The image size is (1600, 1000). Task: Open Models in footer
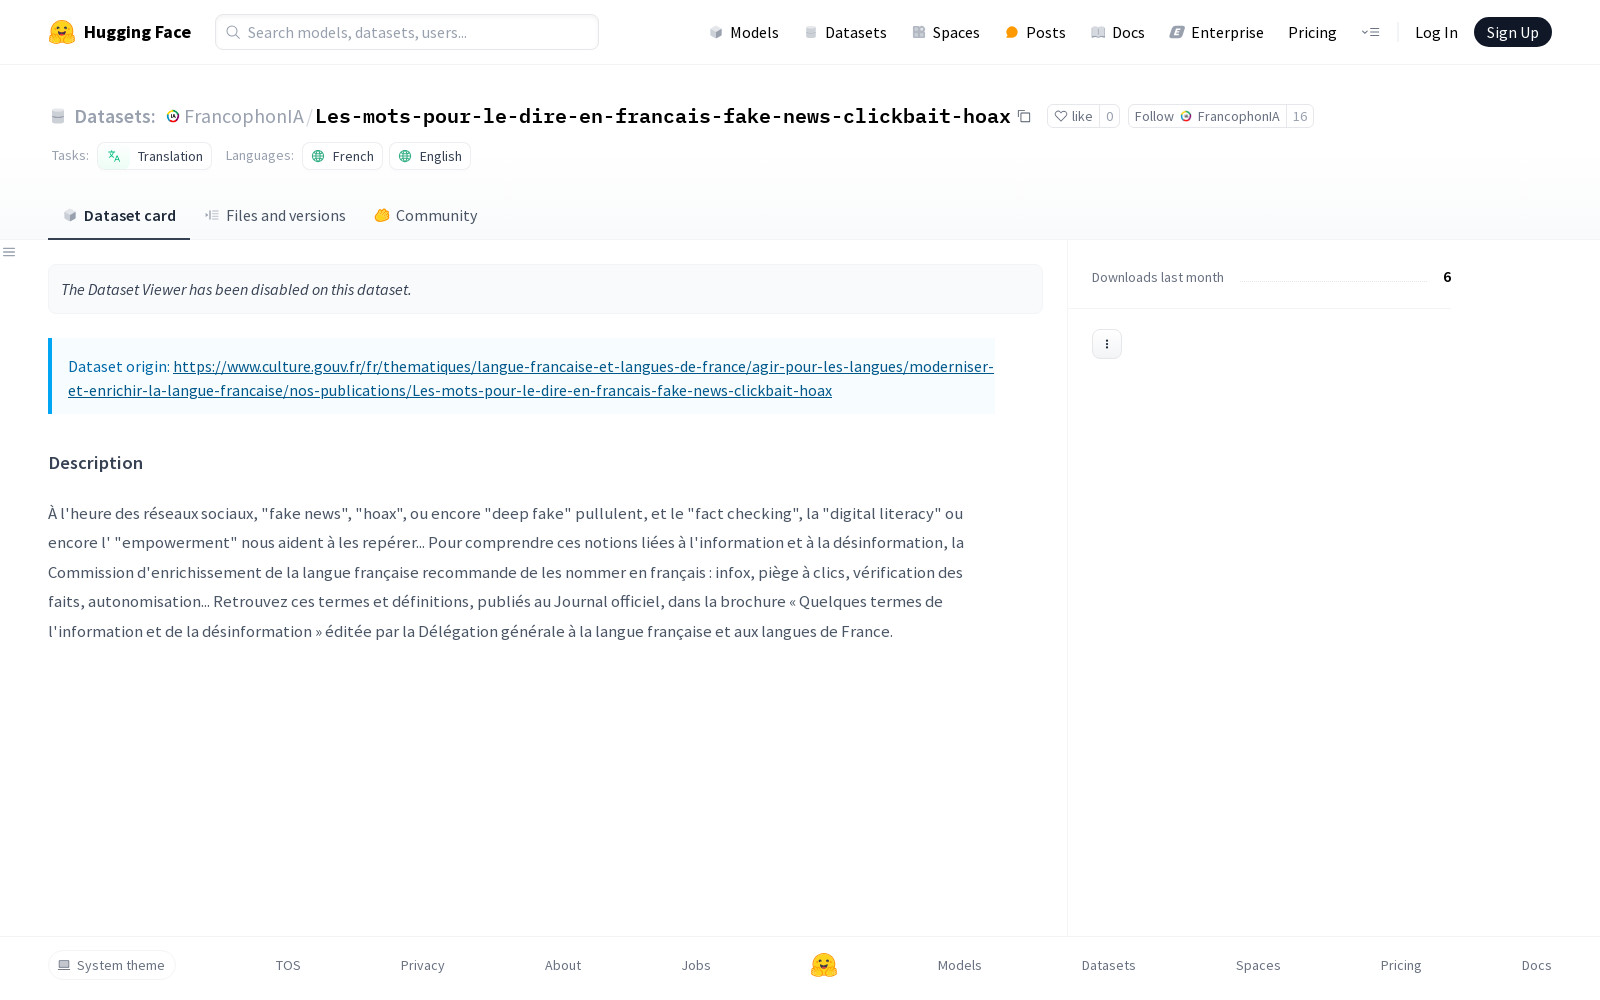coord(960,965)
